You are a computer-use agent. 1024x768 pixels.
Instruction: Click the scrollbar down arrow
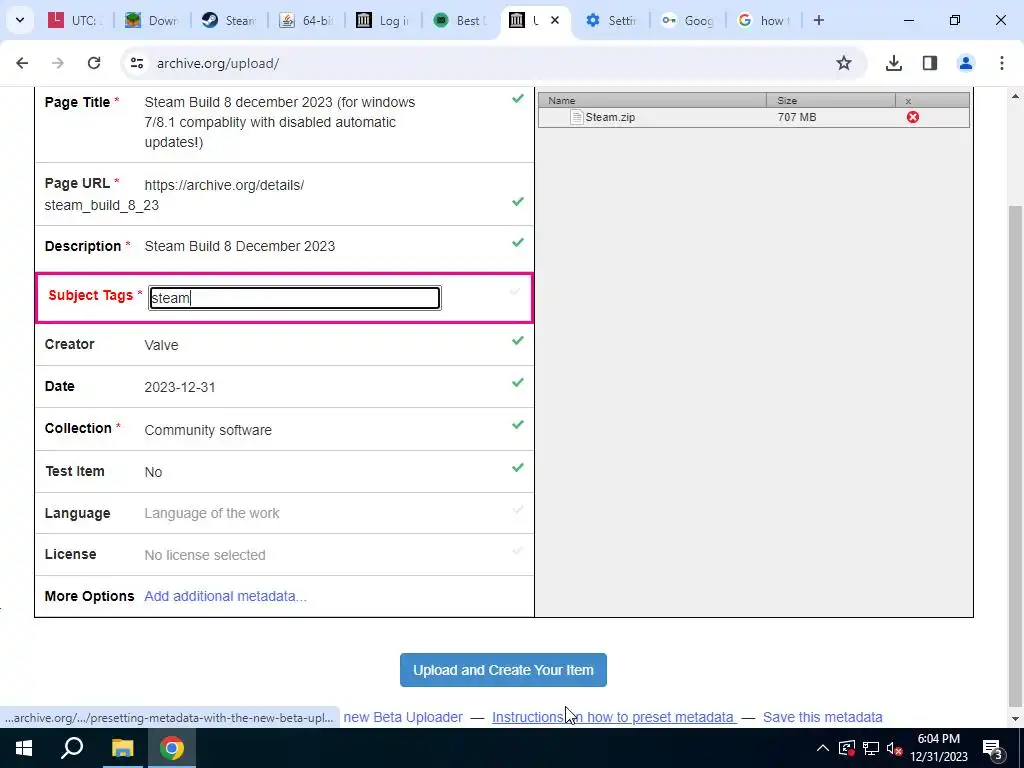[1016, 719]
